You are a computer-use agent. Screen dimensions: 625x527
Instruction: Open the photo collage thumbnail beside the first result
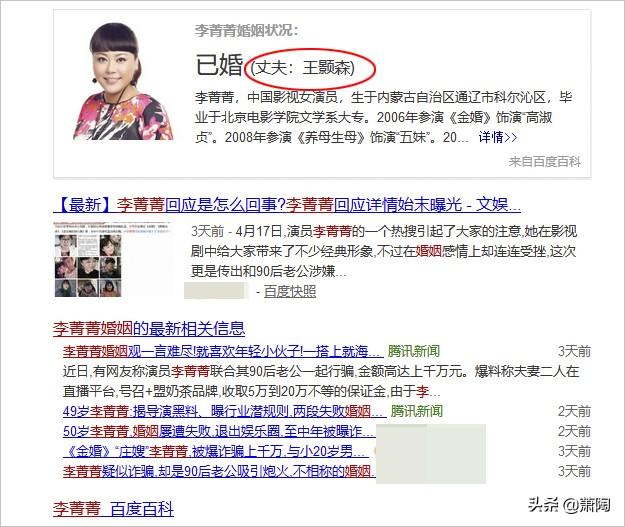pos(113,260)
